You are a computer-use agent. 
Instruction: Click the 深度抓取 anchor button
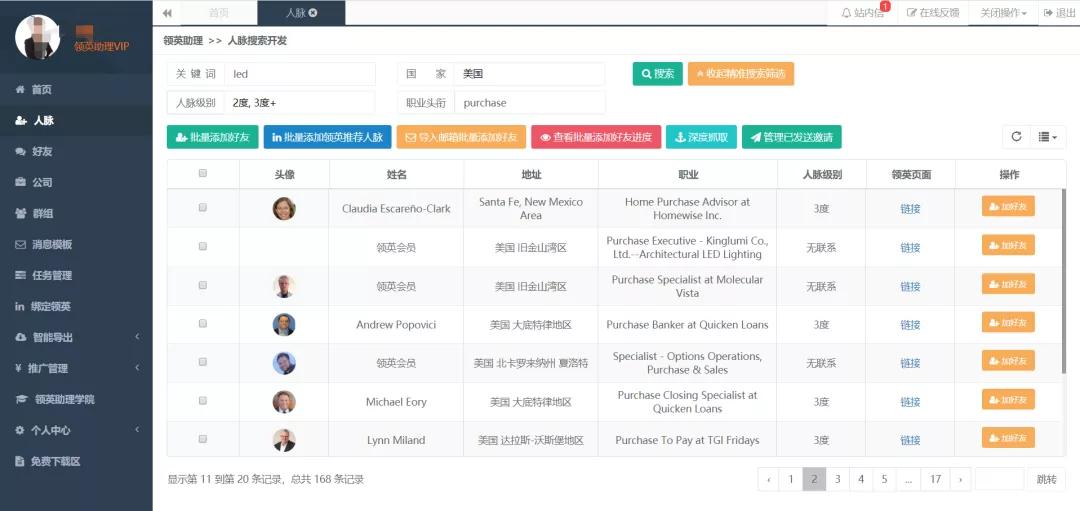(701, 137)
